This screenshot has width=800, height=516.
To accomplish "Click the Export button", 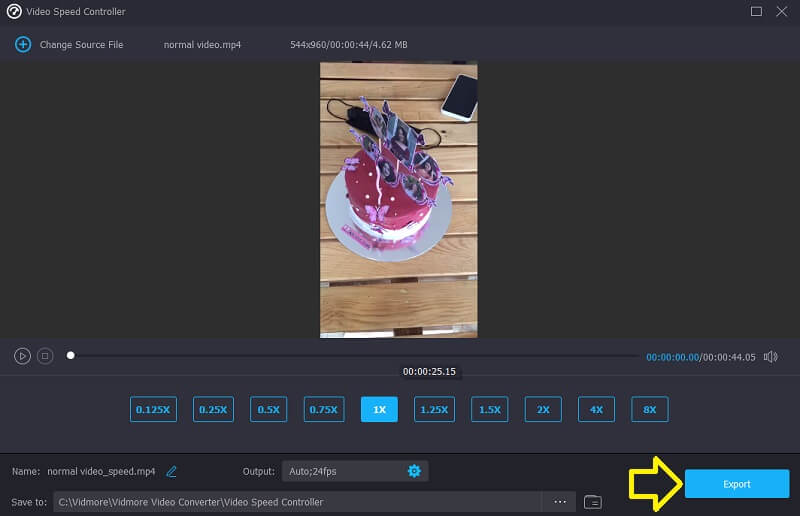I will (x=736, y=484).
